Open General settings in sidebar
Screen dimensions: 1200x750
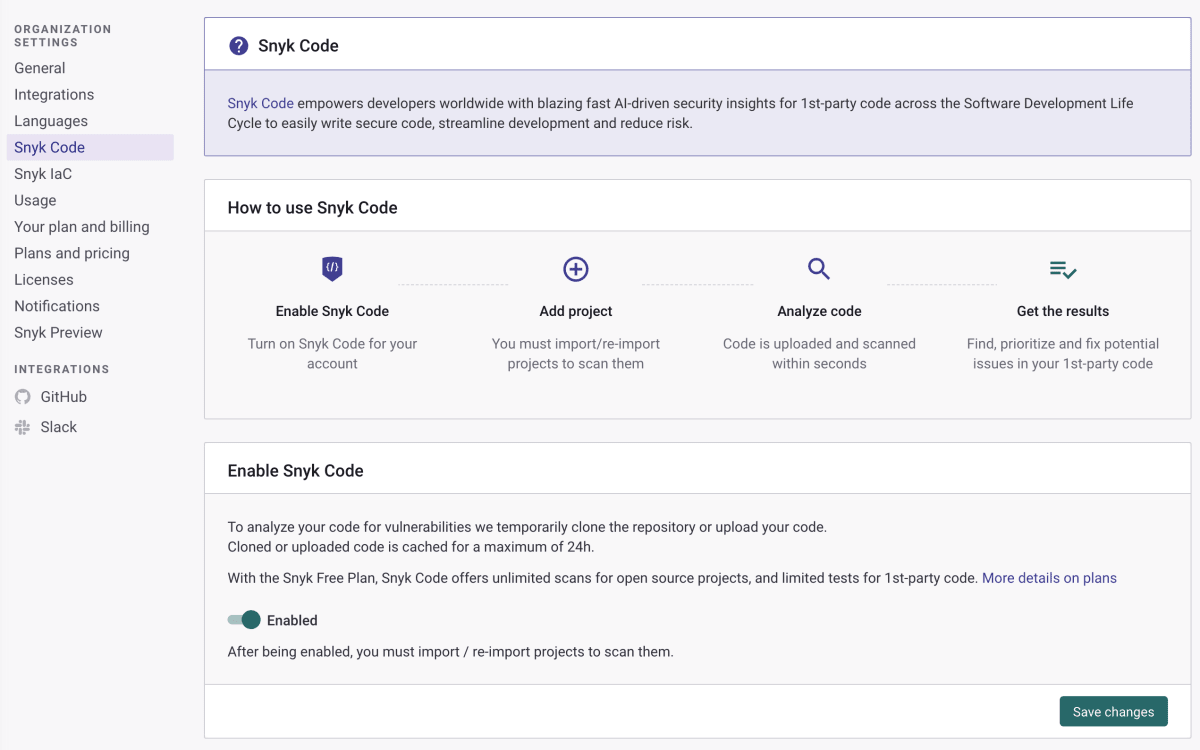(40, 68)
